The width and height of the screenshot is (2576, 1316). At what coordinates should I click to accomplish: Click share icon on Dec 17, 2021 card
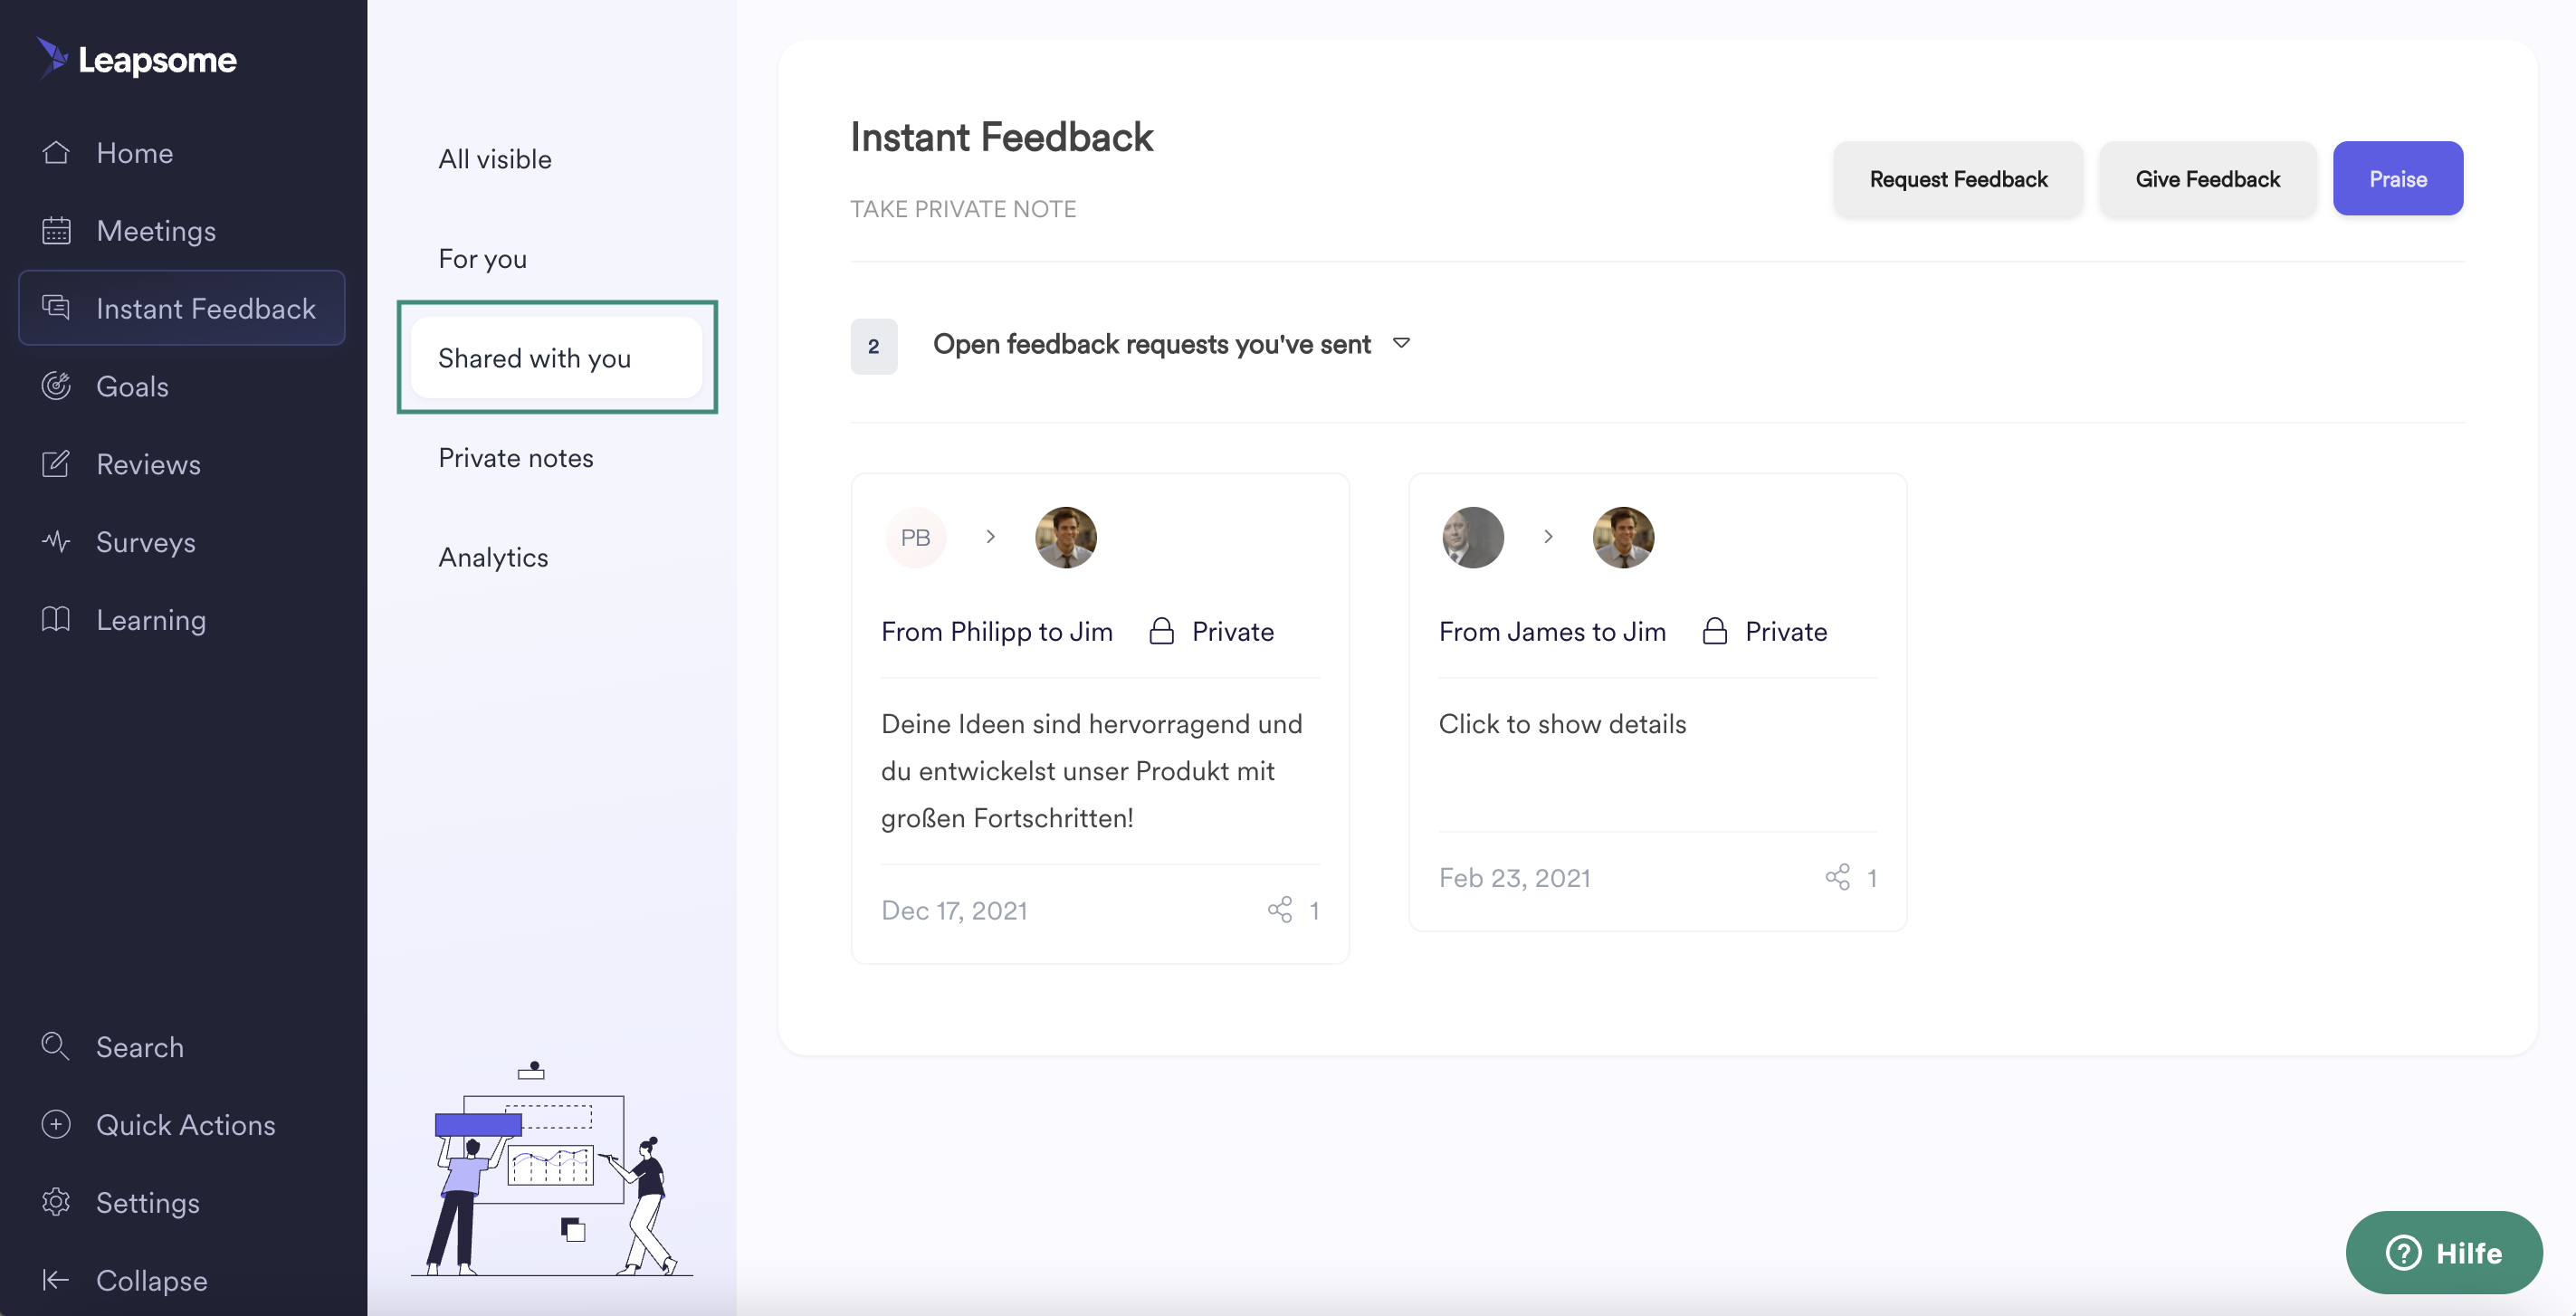tap(1280, 909)
